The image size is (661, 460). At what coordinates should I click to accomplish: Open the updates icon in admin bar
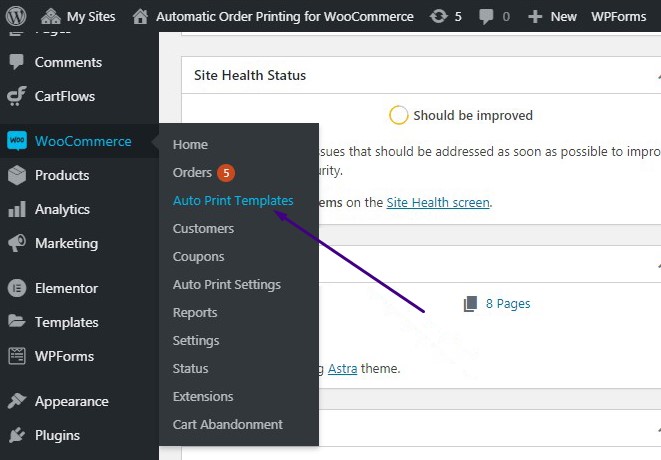point(438,16)
